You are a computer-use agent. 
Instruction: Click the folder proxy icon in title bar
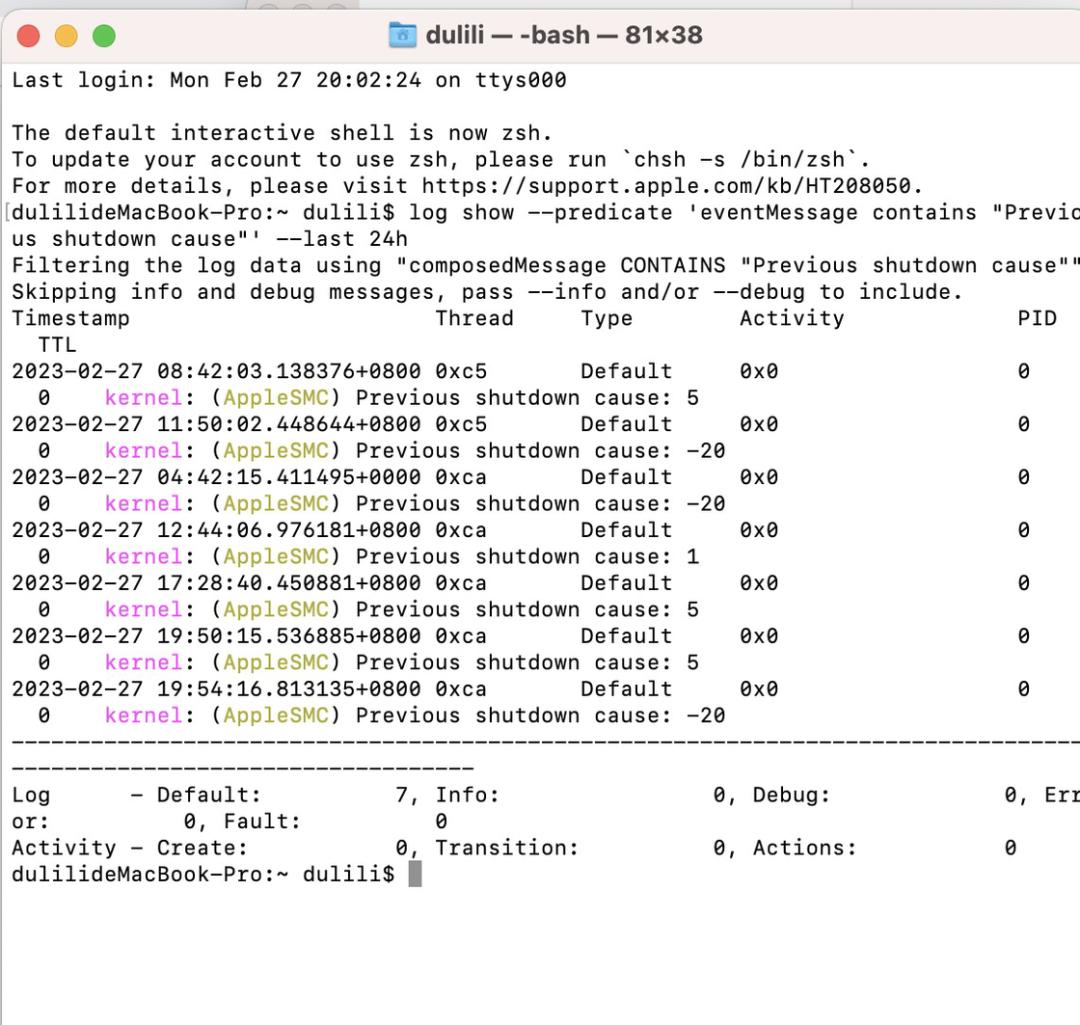tap(402, 36)
